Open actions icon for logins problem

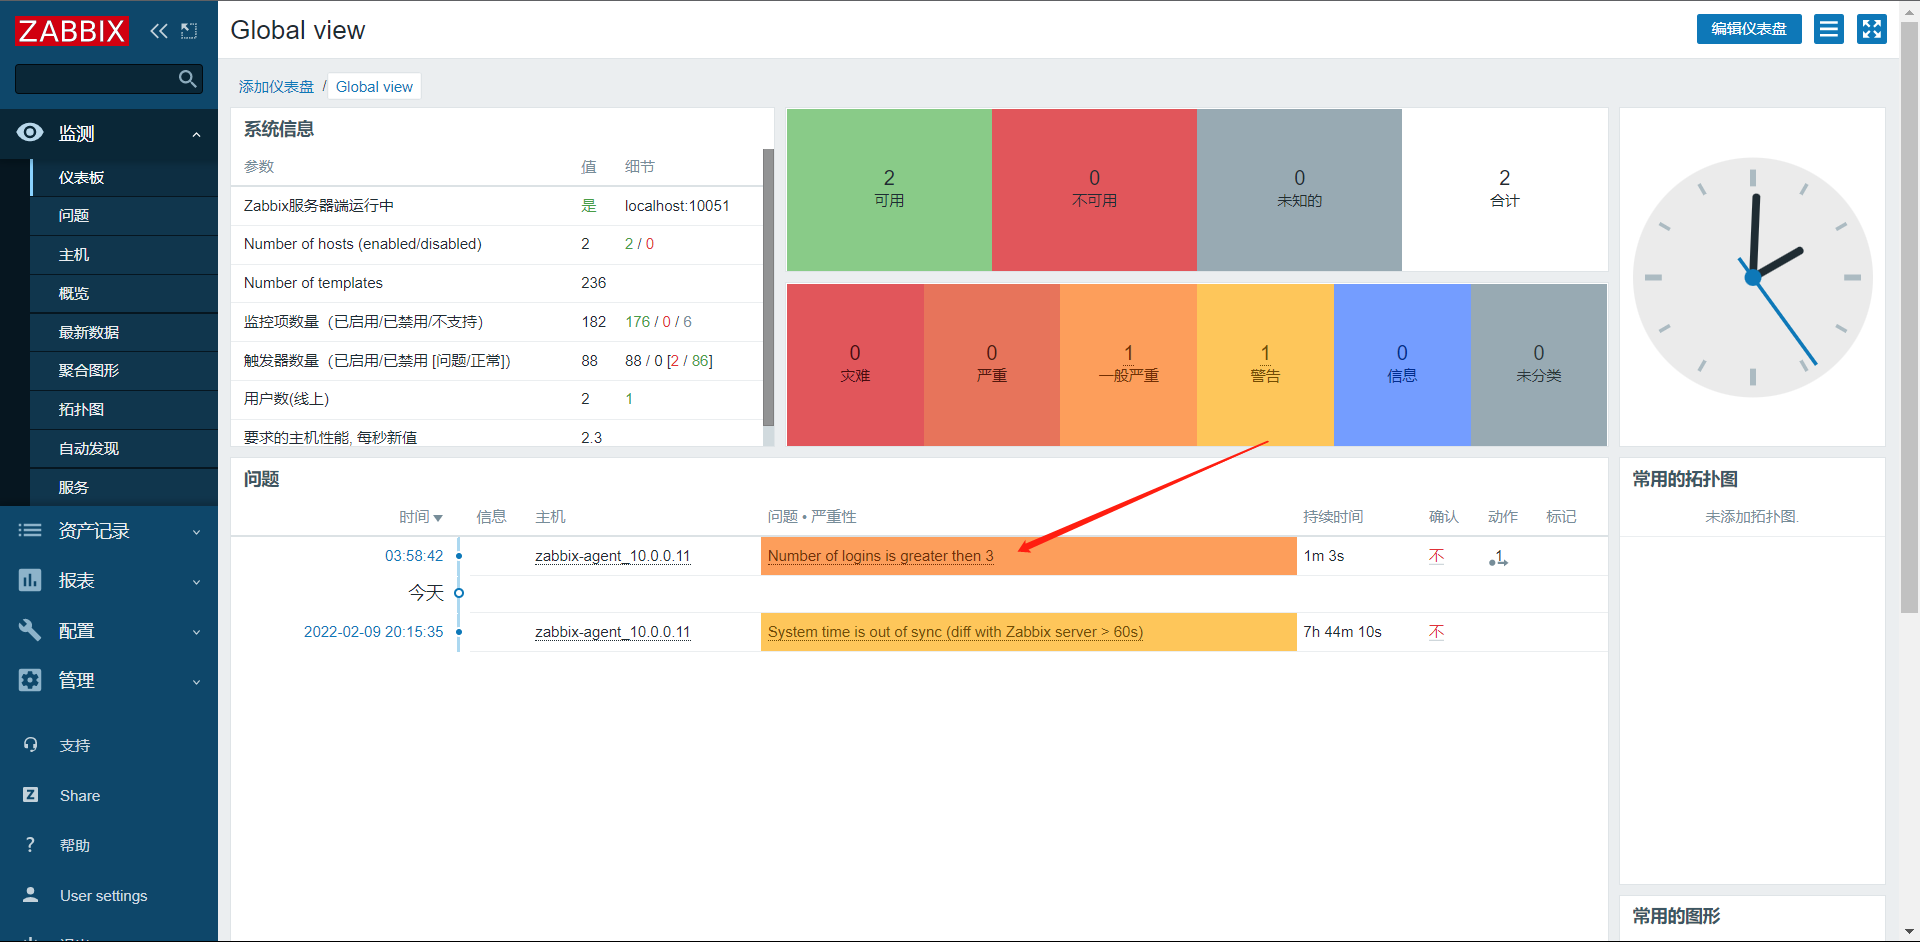[x=1498, y=557]
